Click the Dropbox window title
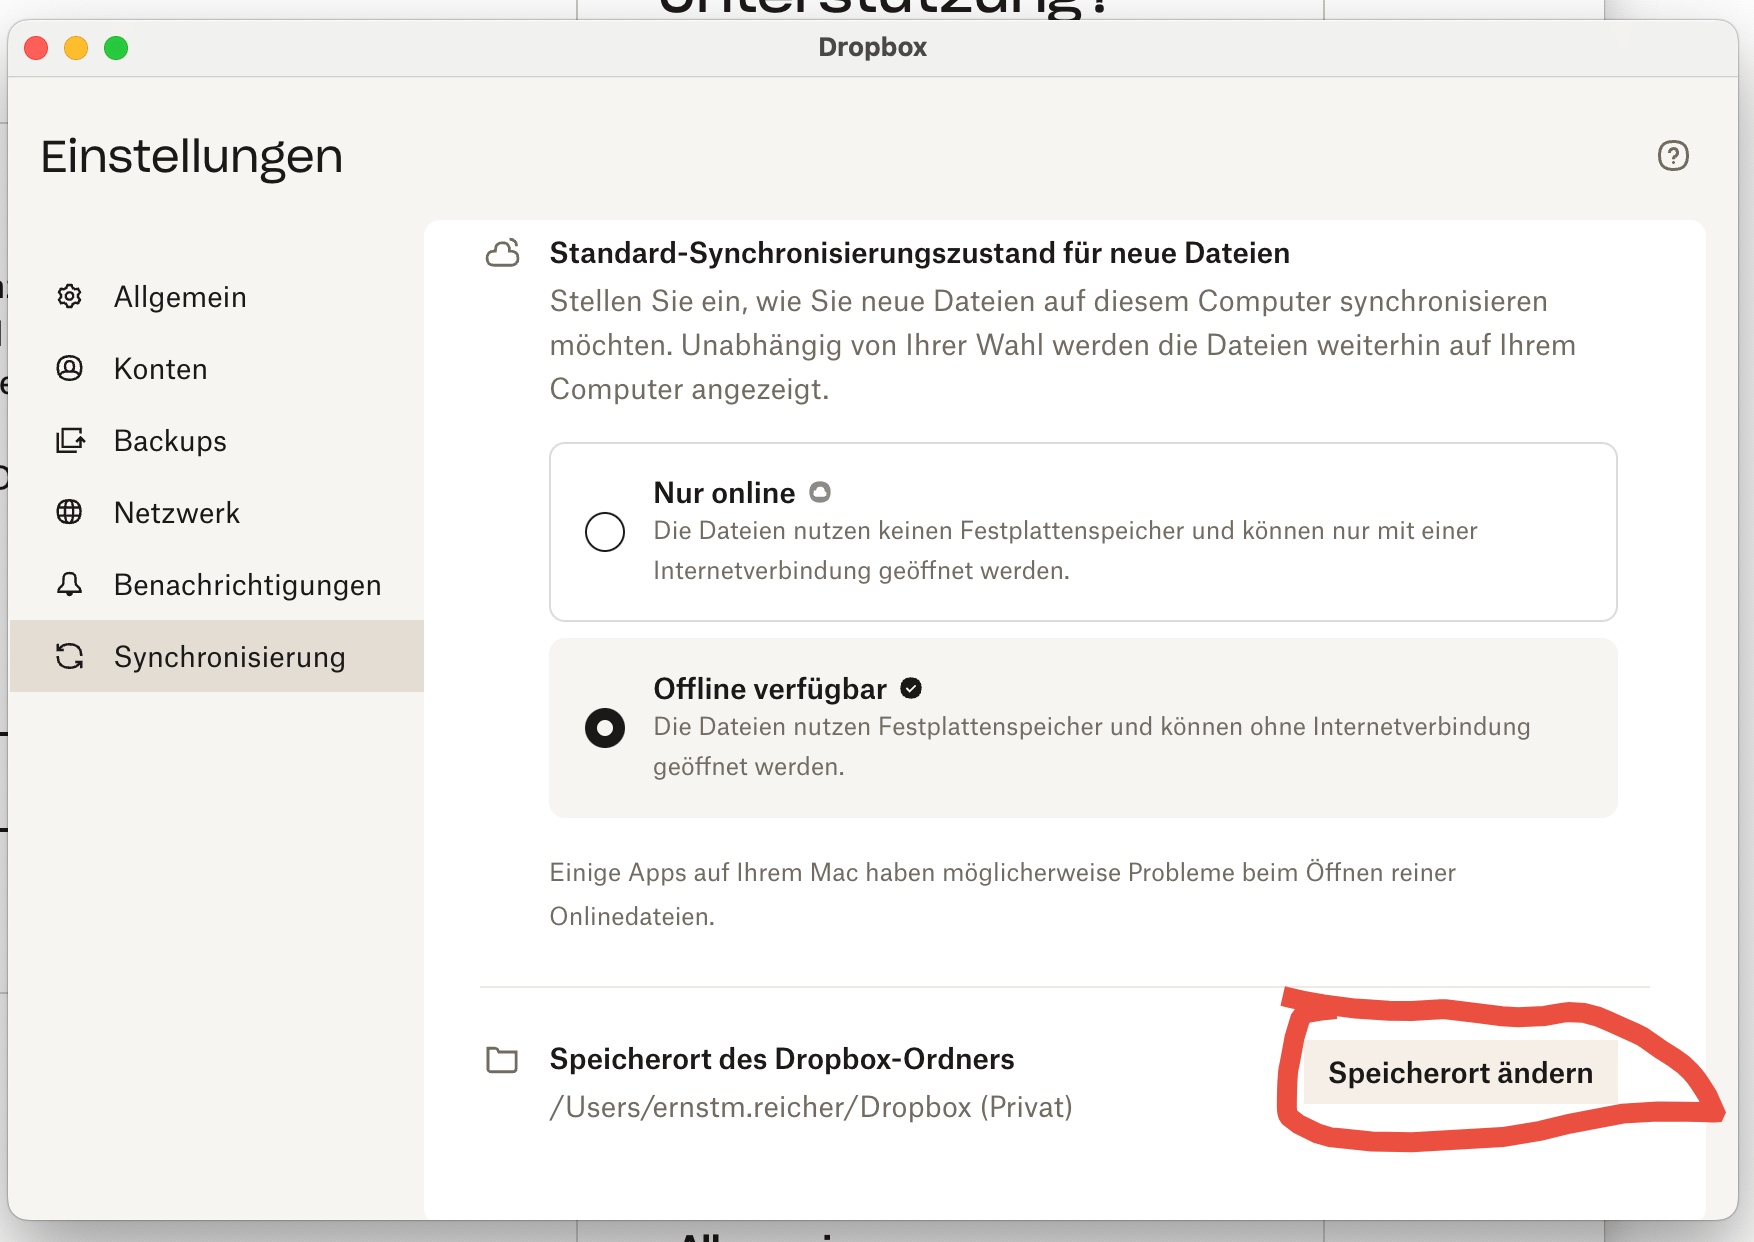 pyautogui.click(x=873, y=47)
